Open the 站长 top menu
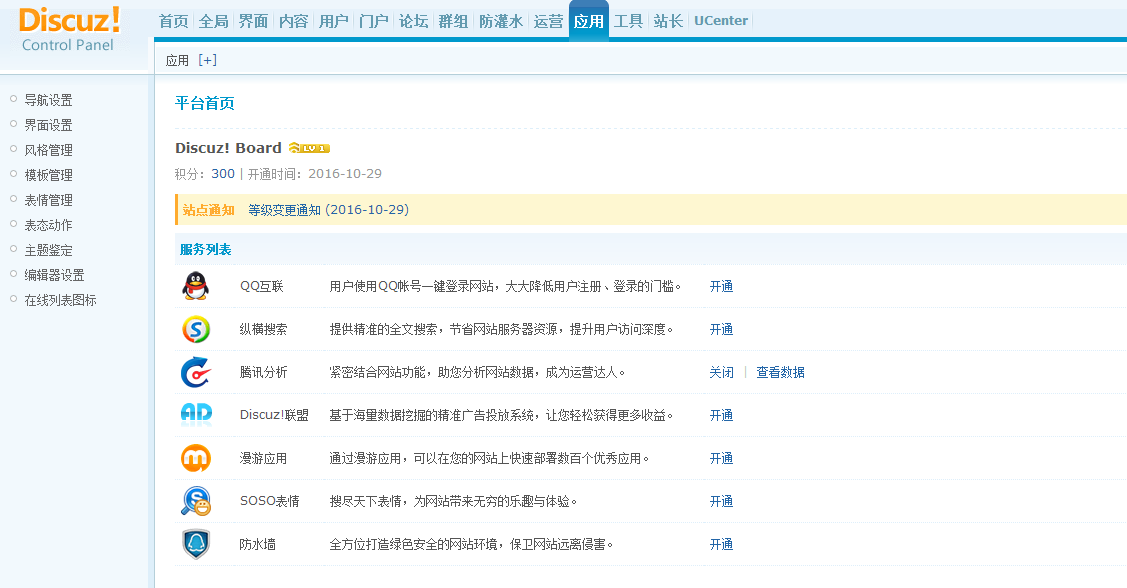 point(668,21)
